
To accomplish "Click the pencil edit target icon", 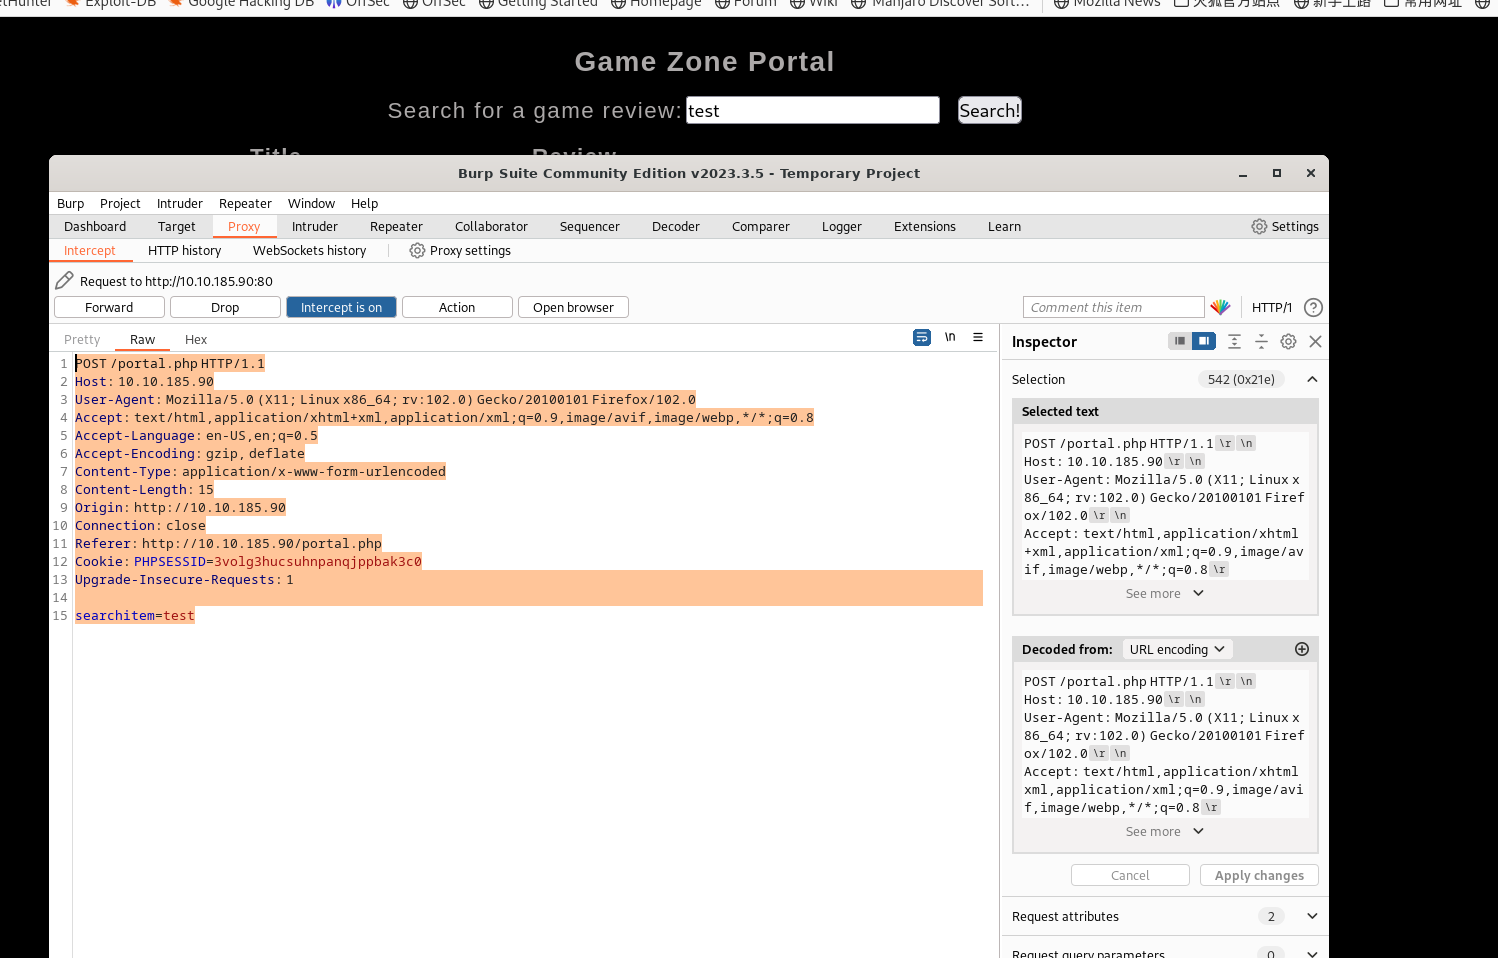I will coord(64,281).
